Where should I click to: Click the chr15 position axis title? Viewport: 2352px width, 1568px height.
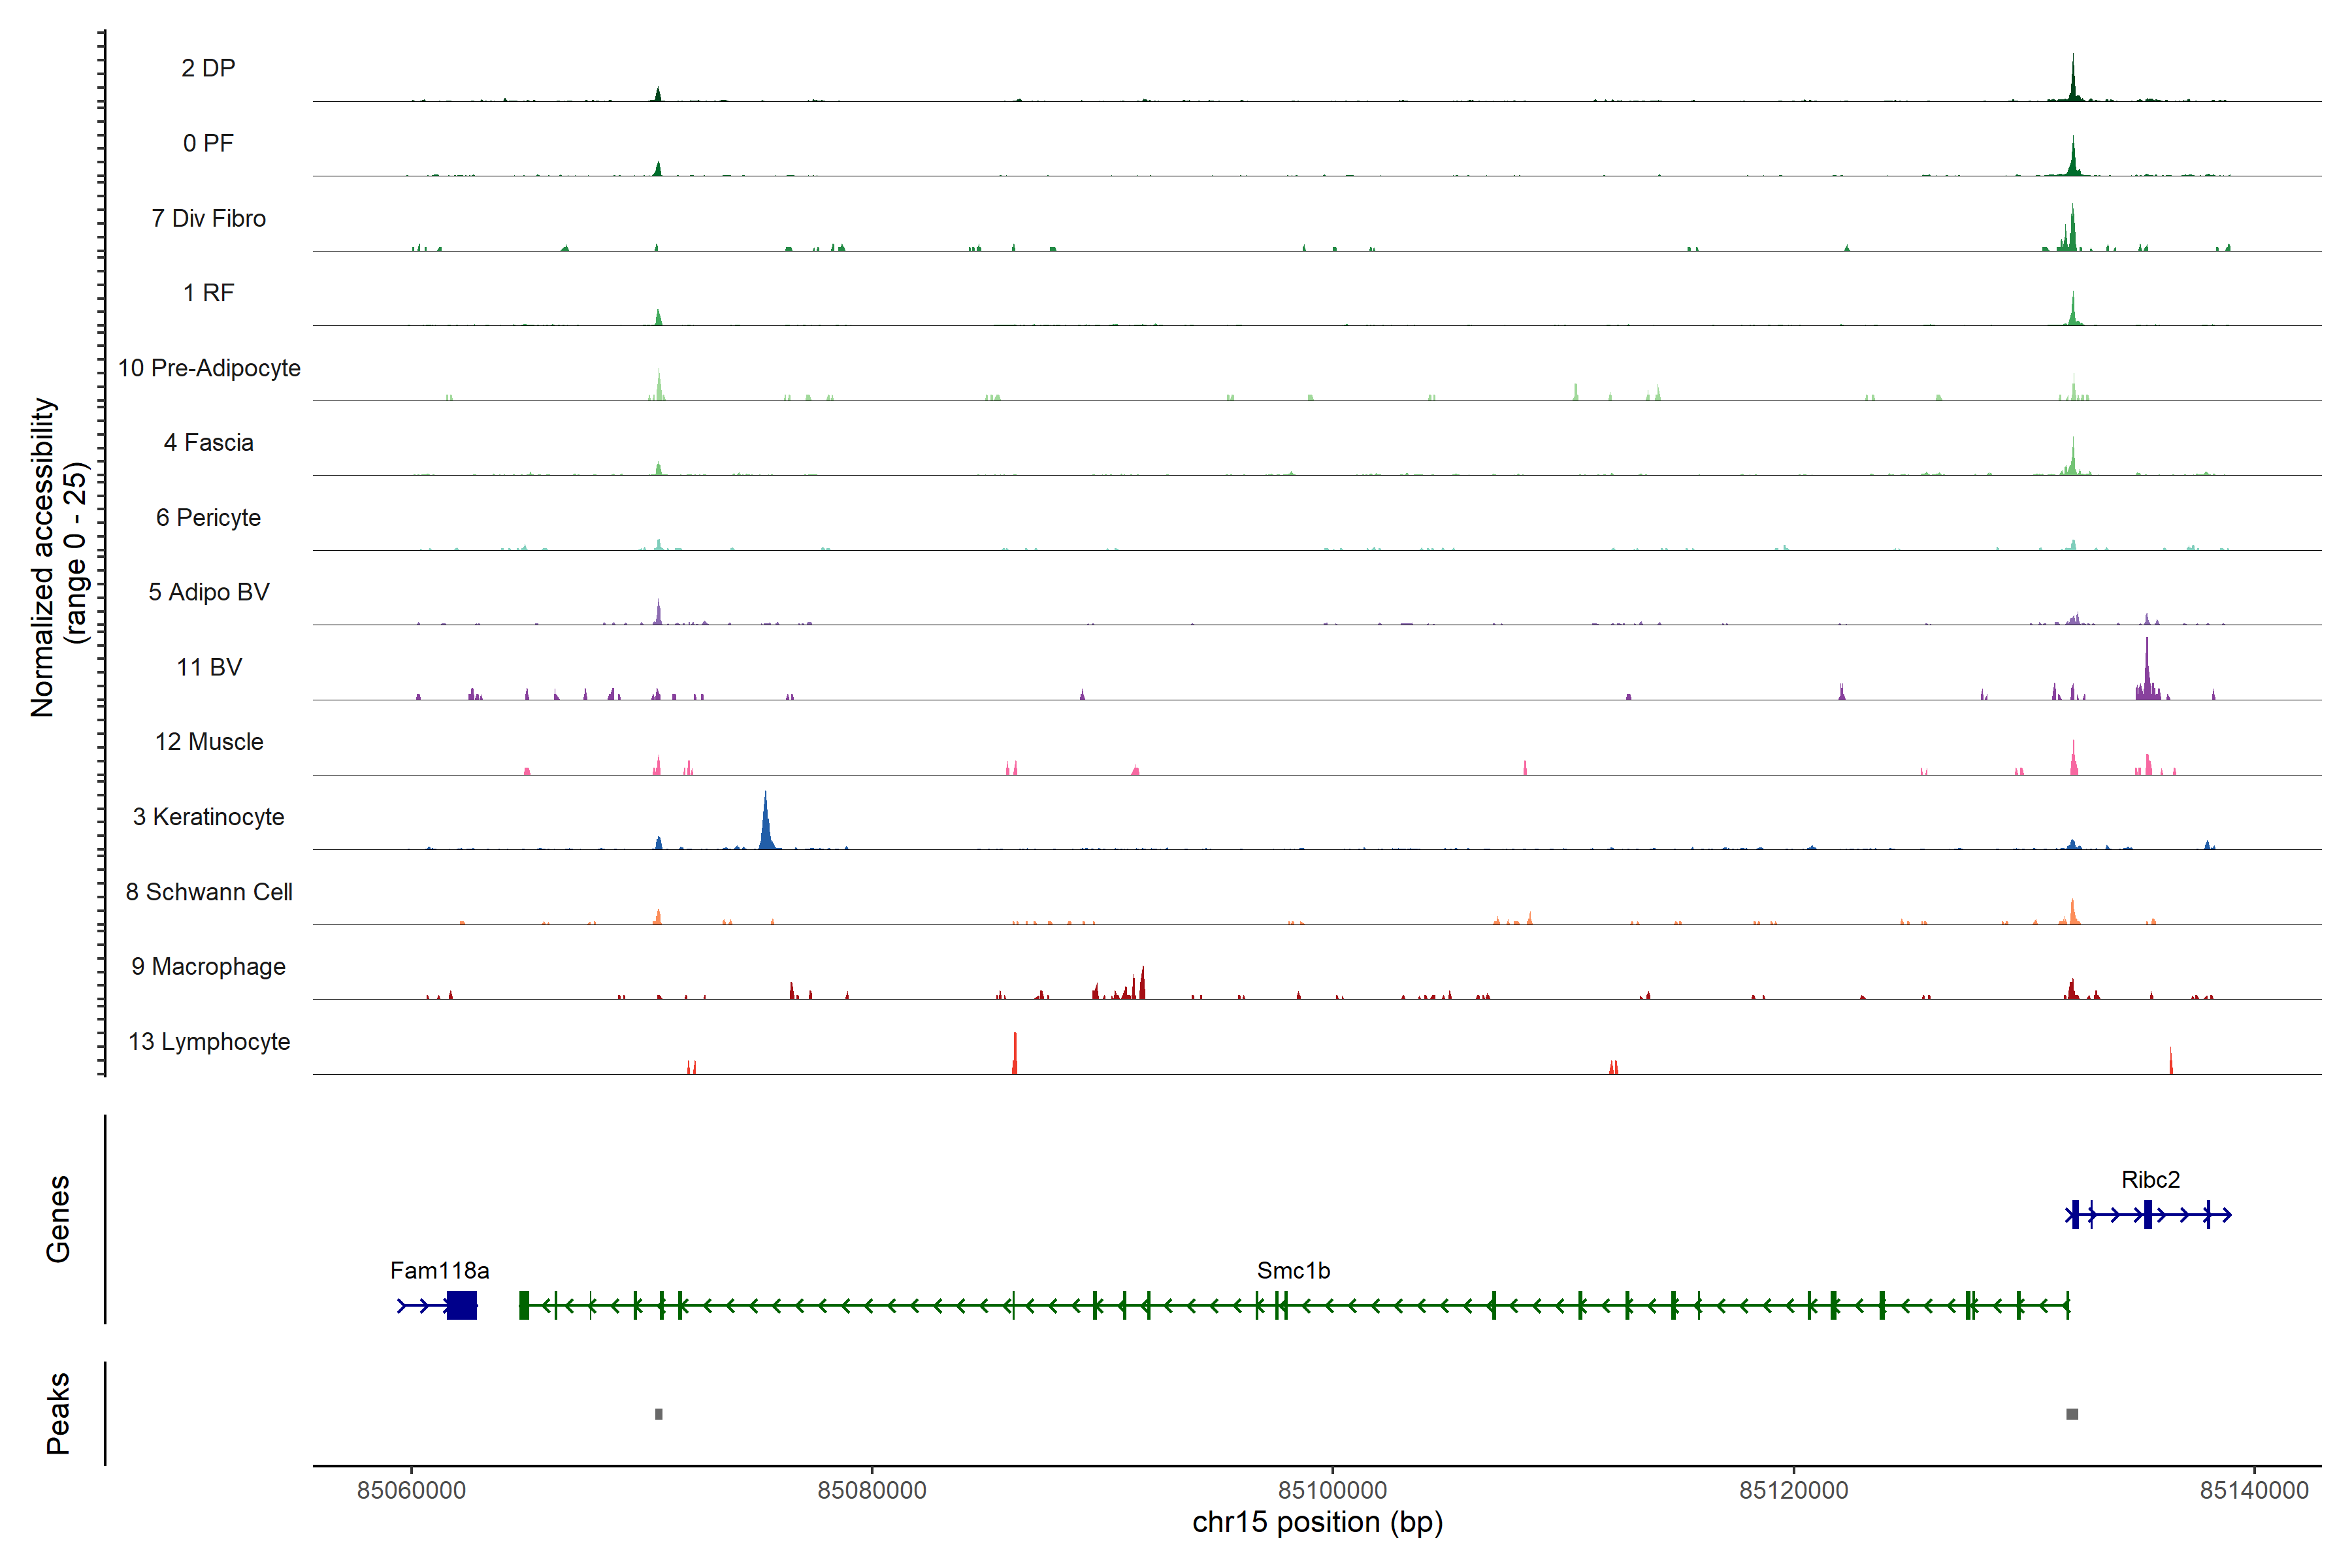point(1317,1523)
